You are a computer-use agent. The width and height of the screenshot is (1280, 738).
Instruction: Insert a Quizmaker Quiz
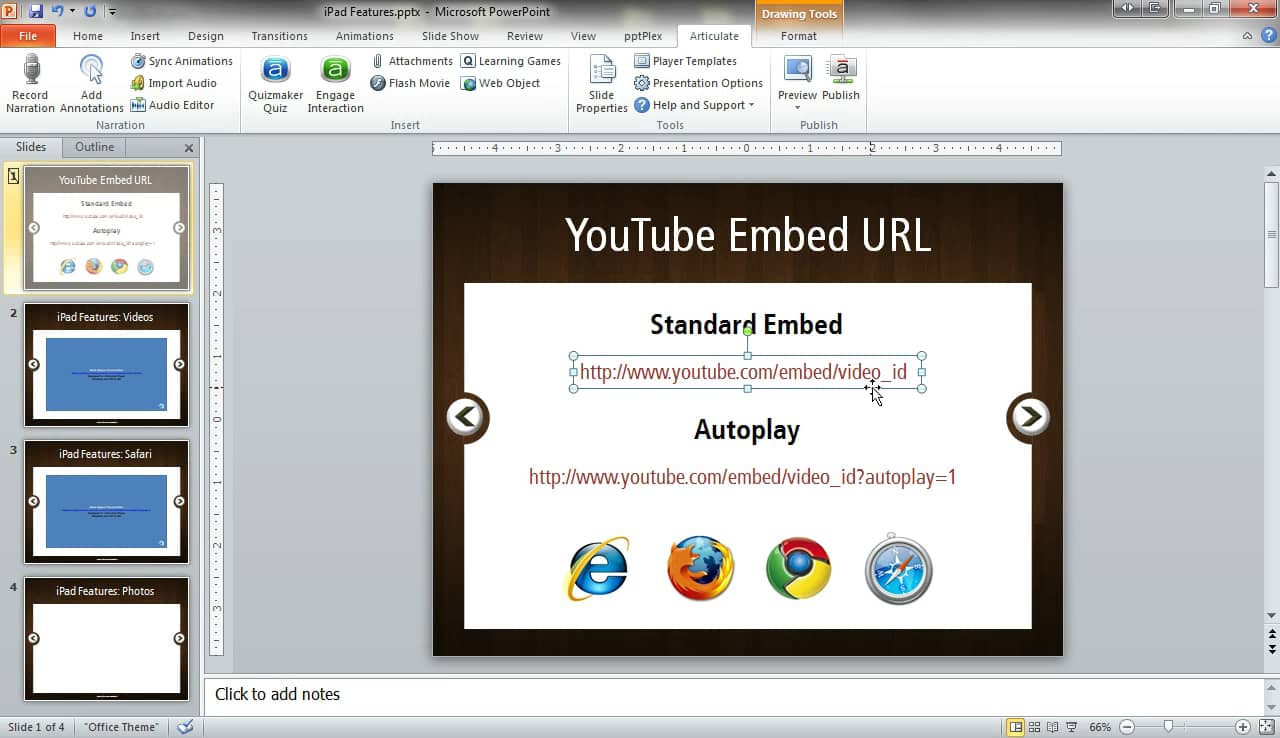click(275, 84)
